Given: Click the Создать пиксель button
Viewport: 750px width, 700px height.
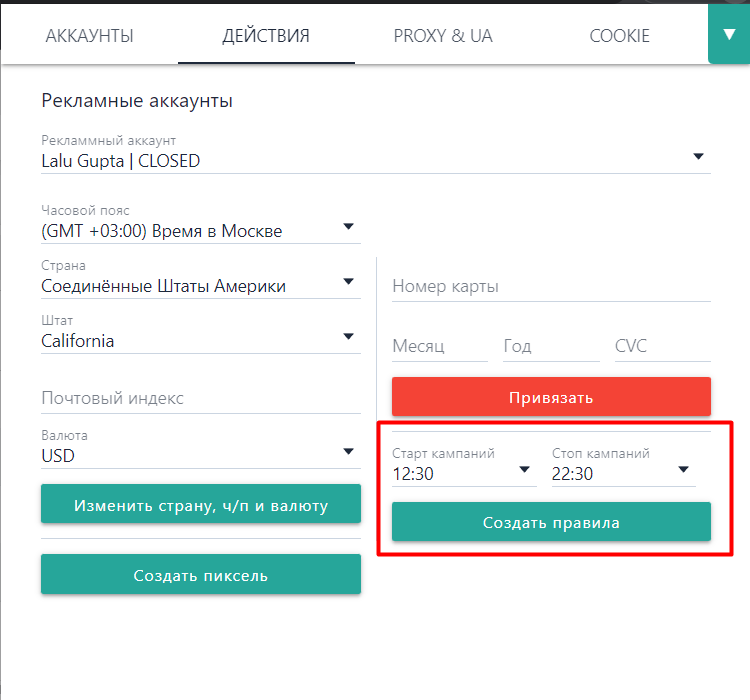Looking at the screenshot, I should [200, 575].
